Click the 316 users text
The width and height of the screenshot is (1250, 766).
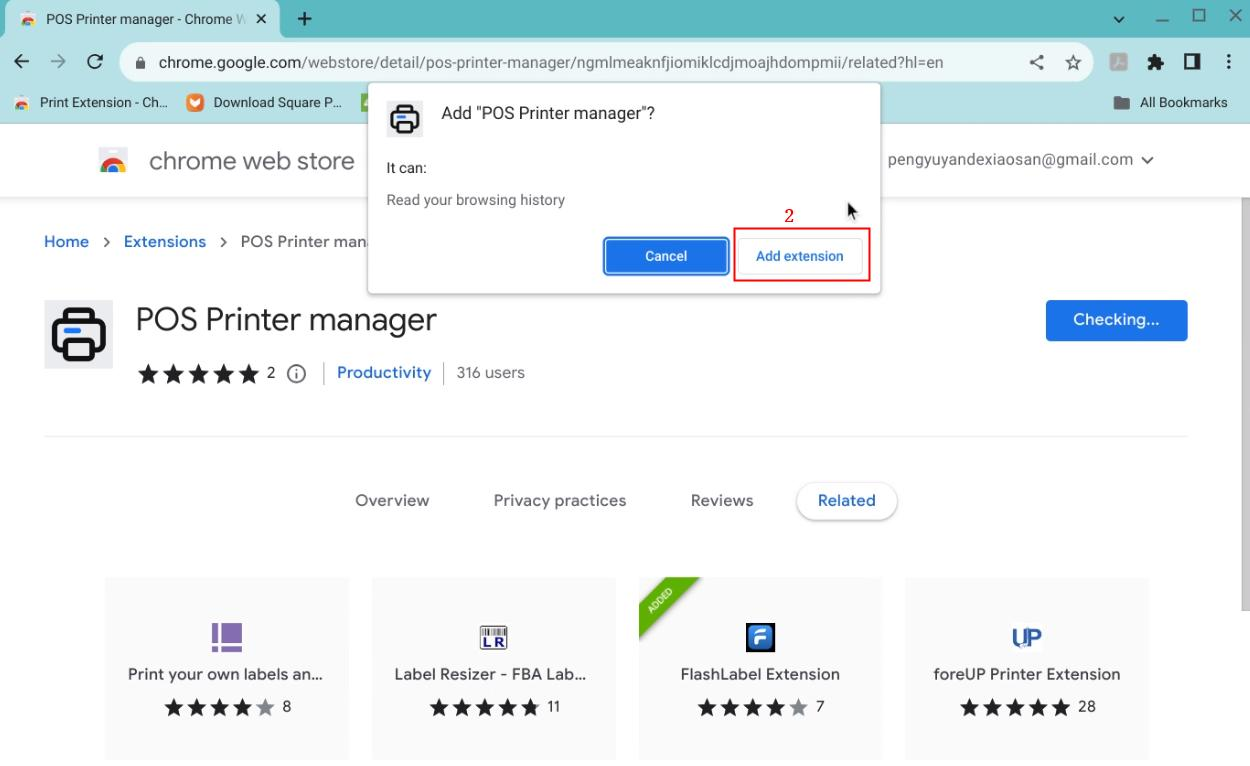[490, 372]
